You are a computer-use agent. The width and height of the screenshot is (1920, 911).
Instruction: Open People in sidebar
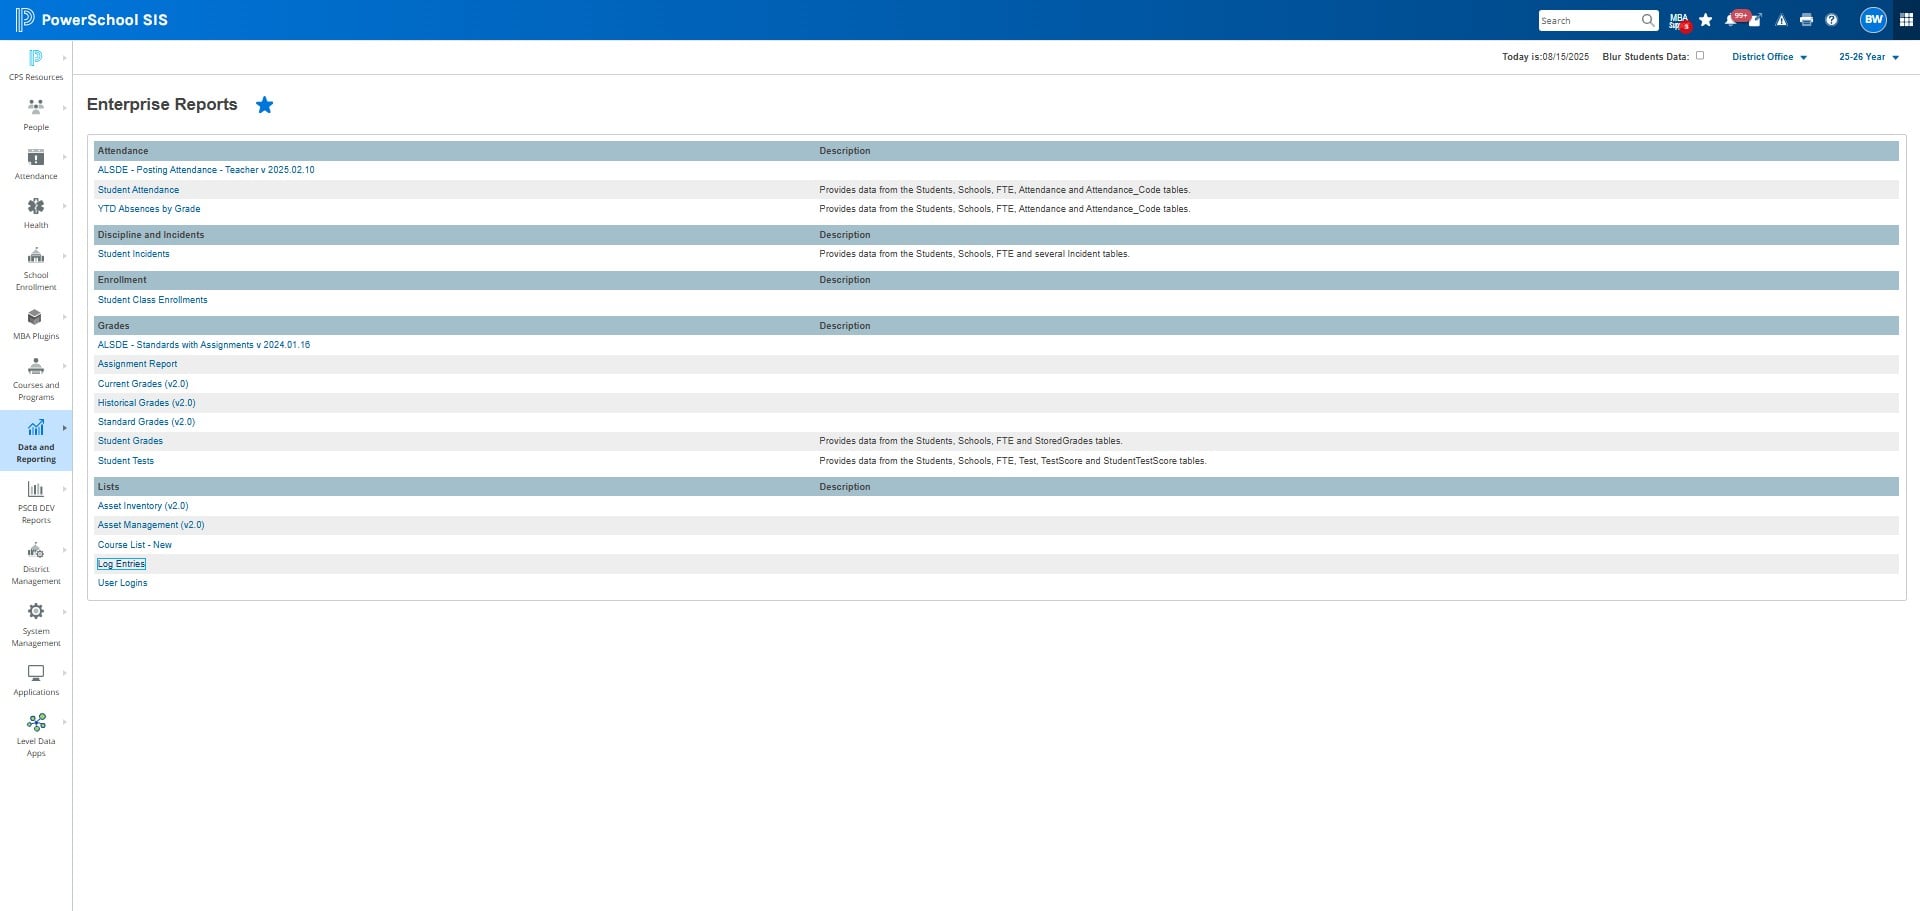coord(36,115)
